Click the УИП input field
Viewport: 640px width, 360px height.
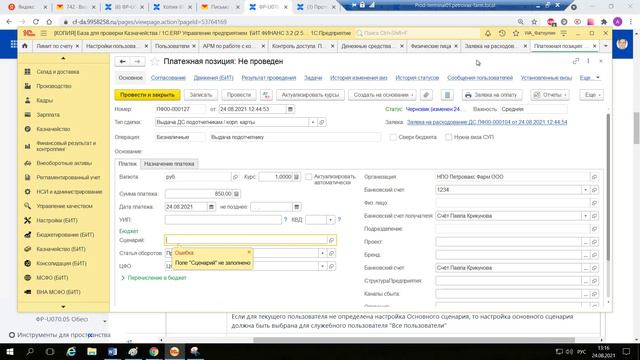[223, 220]
